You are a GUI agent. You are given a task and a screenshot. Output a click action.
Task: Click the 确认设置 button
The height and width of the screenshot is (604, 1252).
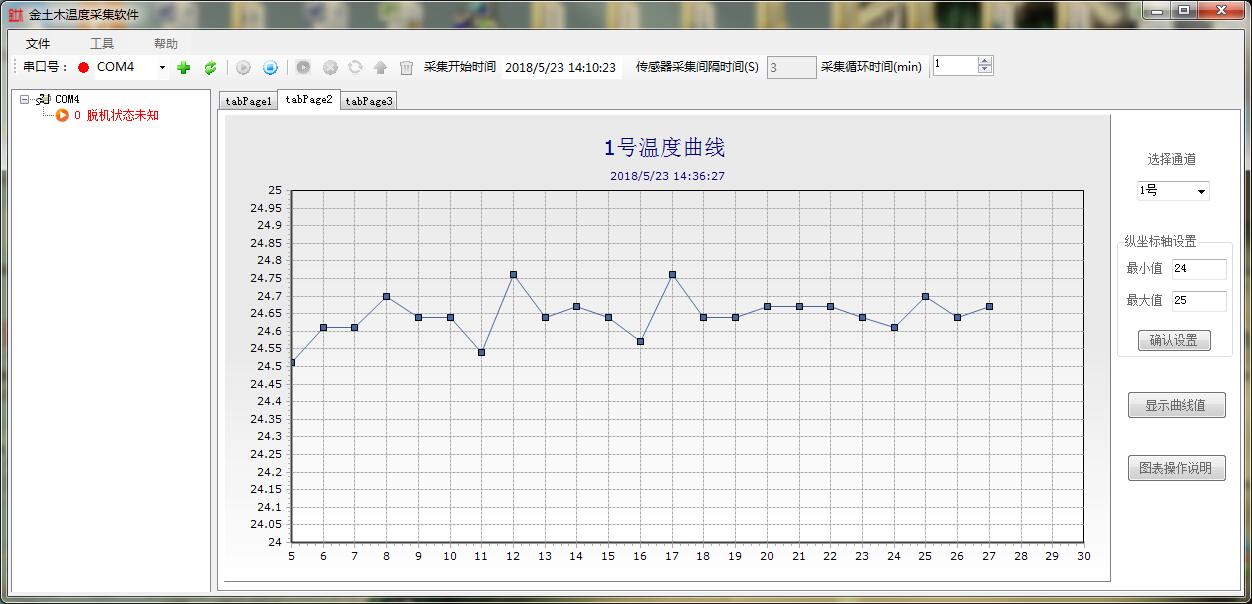(1173, 340)
